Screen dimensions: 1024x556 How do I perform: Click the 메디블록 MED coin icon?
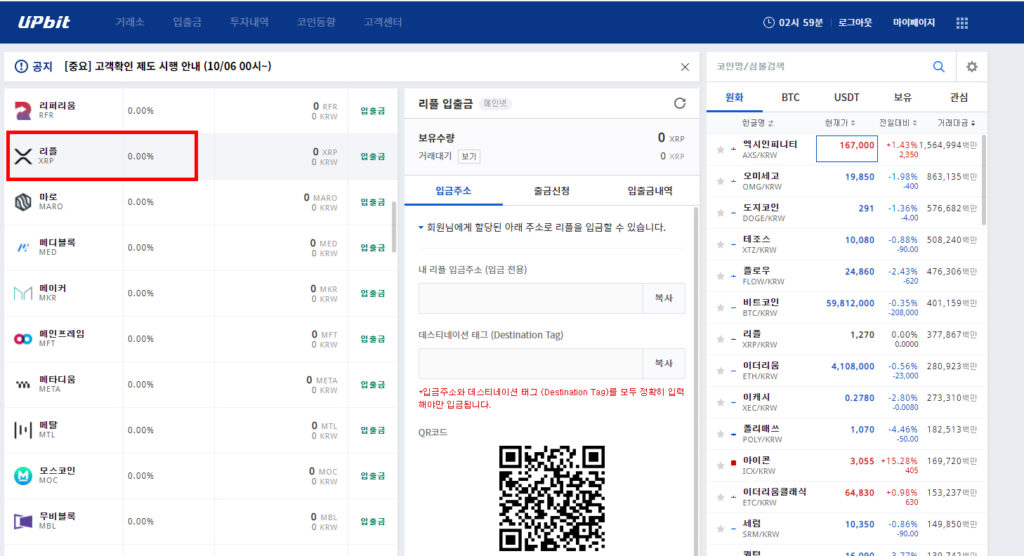point(23,248)
